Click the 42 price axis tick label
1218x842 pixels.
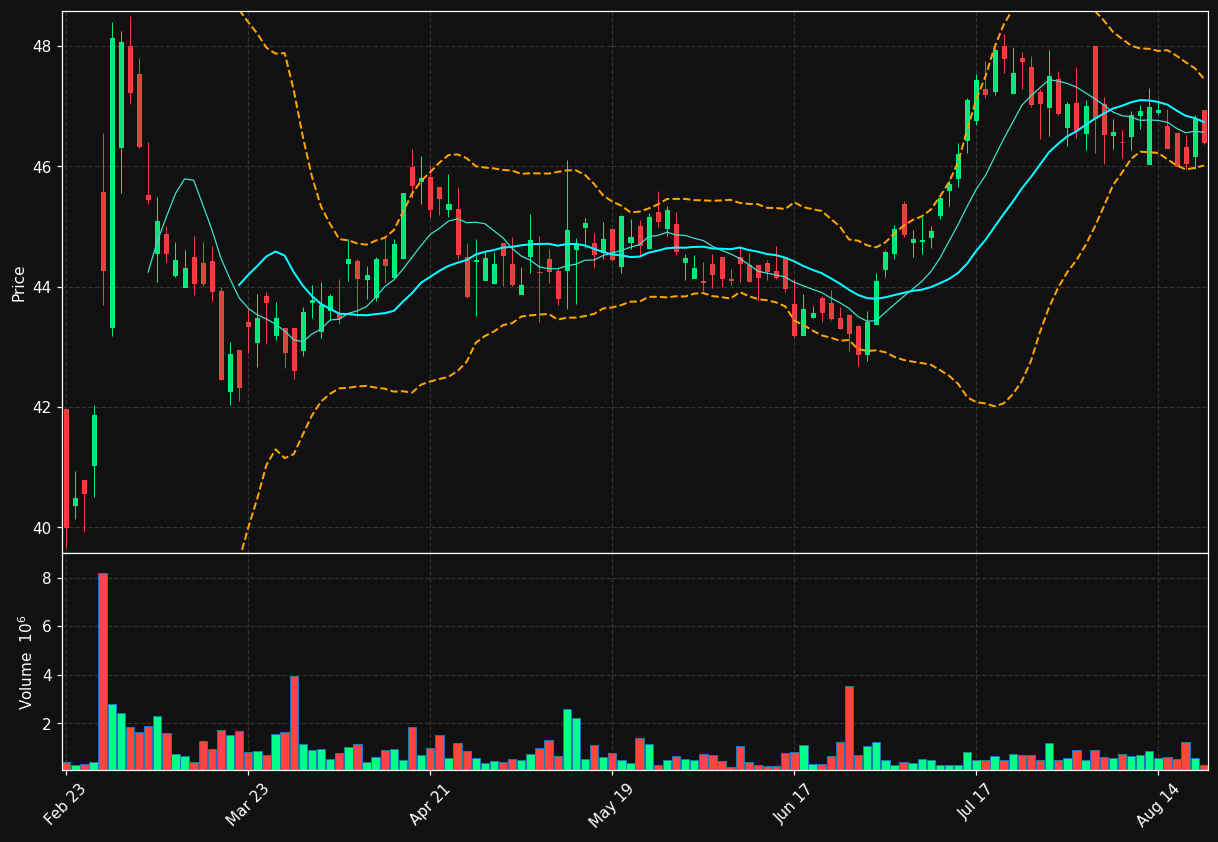coord(43,408)
